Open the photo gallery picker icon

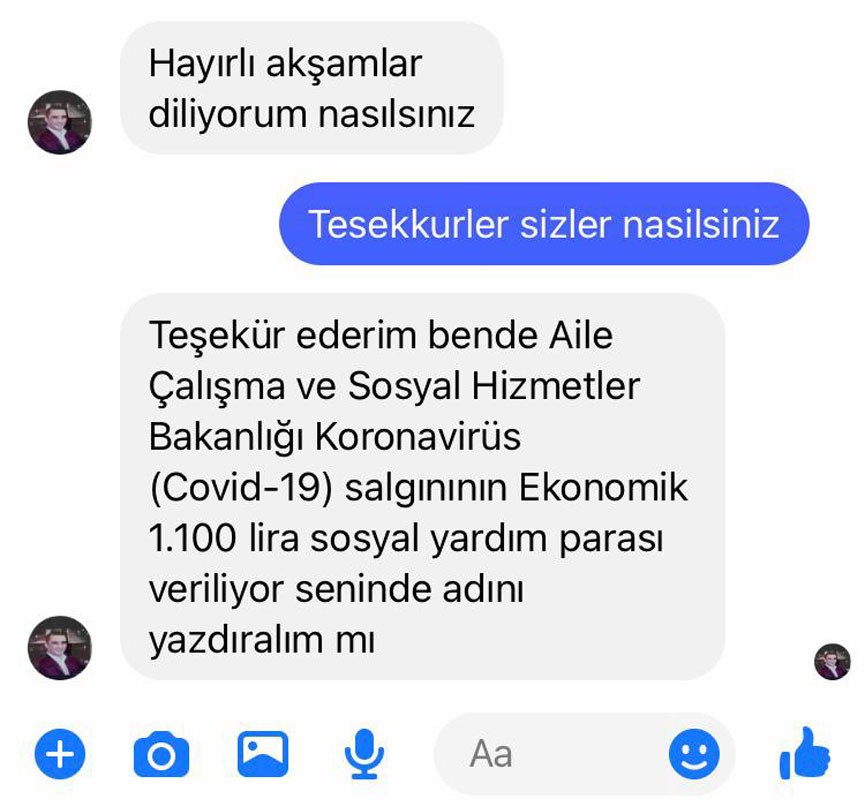pyautogui.click(x=263, y=754)
